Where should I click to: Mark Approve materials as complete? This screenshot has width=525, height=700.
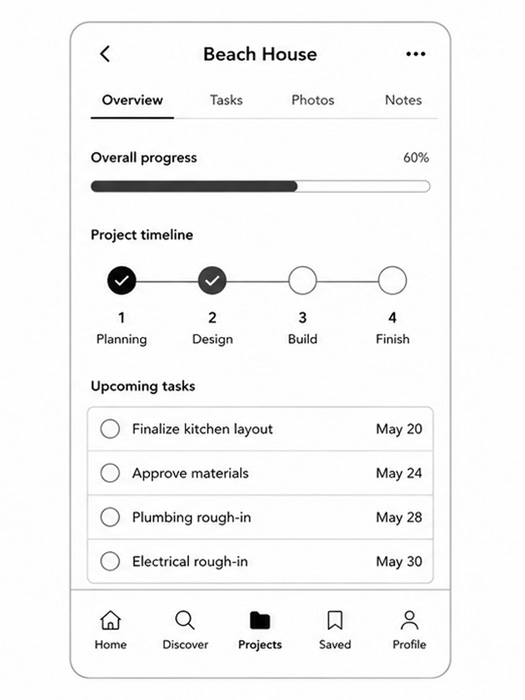[x=110, y=473]
